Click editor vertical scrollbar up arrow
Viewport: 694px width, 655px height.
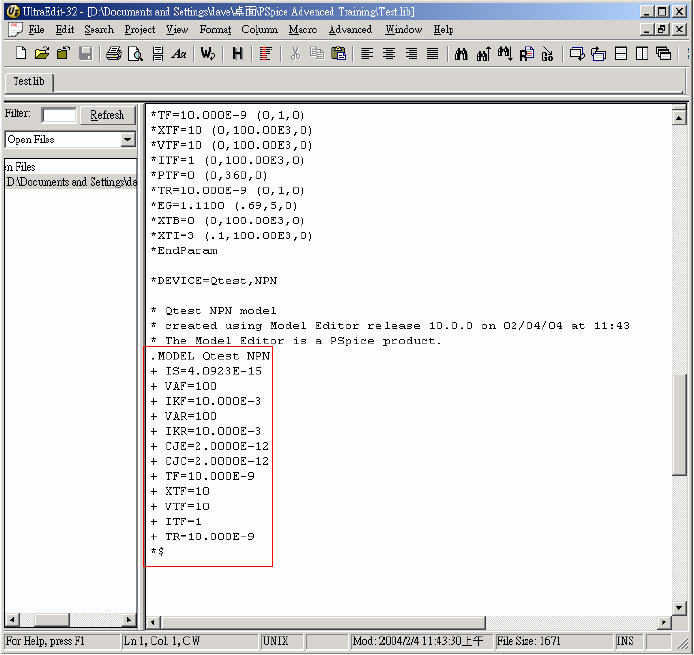(x=679, y=118)
